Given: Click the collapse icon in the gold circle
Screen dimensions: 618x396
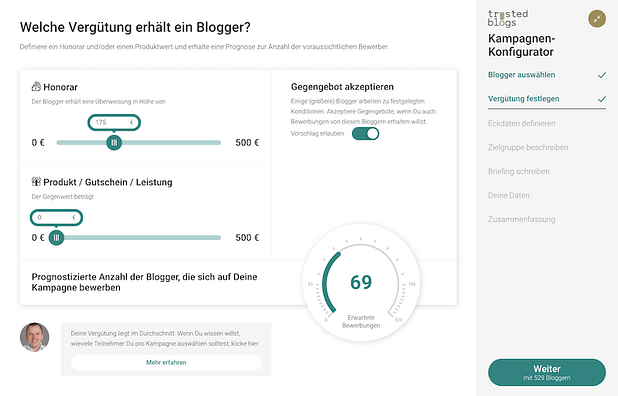Looking at the screenshot, I should 597,19.
